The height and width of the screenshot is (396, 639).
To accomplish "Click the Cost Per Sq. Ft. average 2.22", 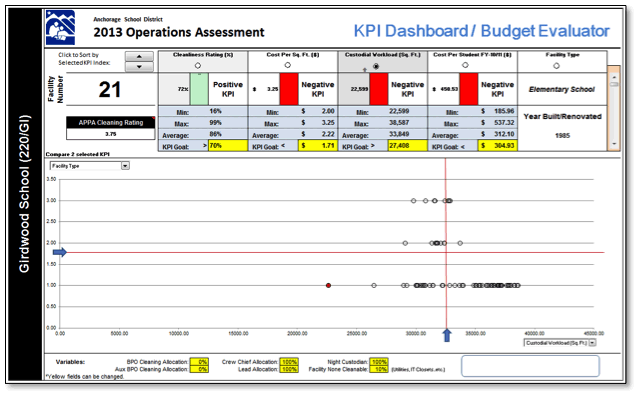I will 328,134.
